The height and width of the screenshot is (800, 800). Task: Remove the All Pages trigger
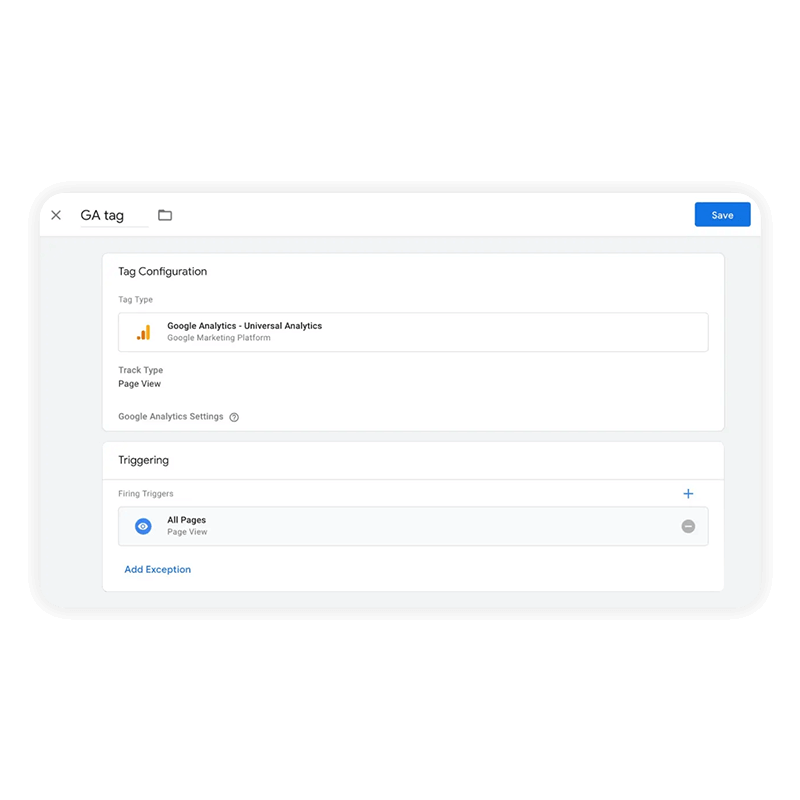pos(688,526)
